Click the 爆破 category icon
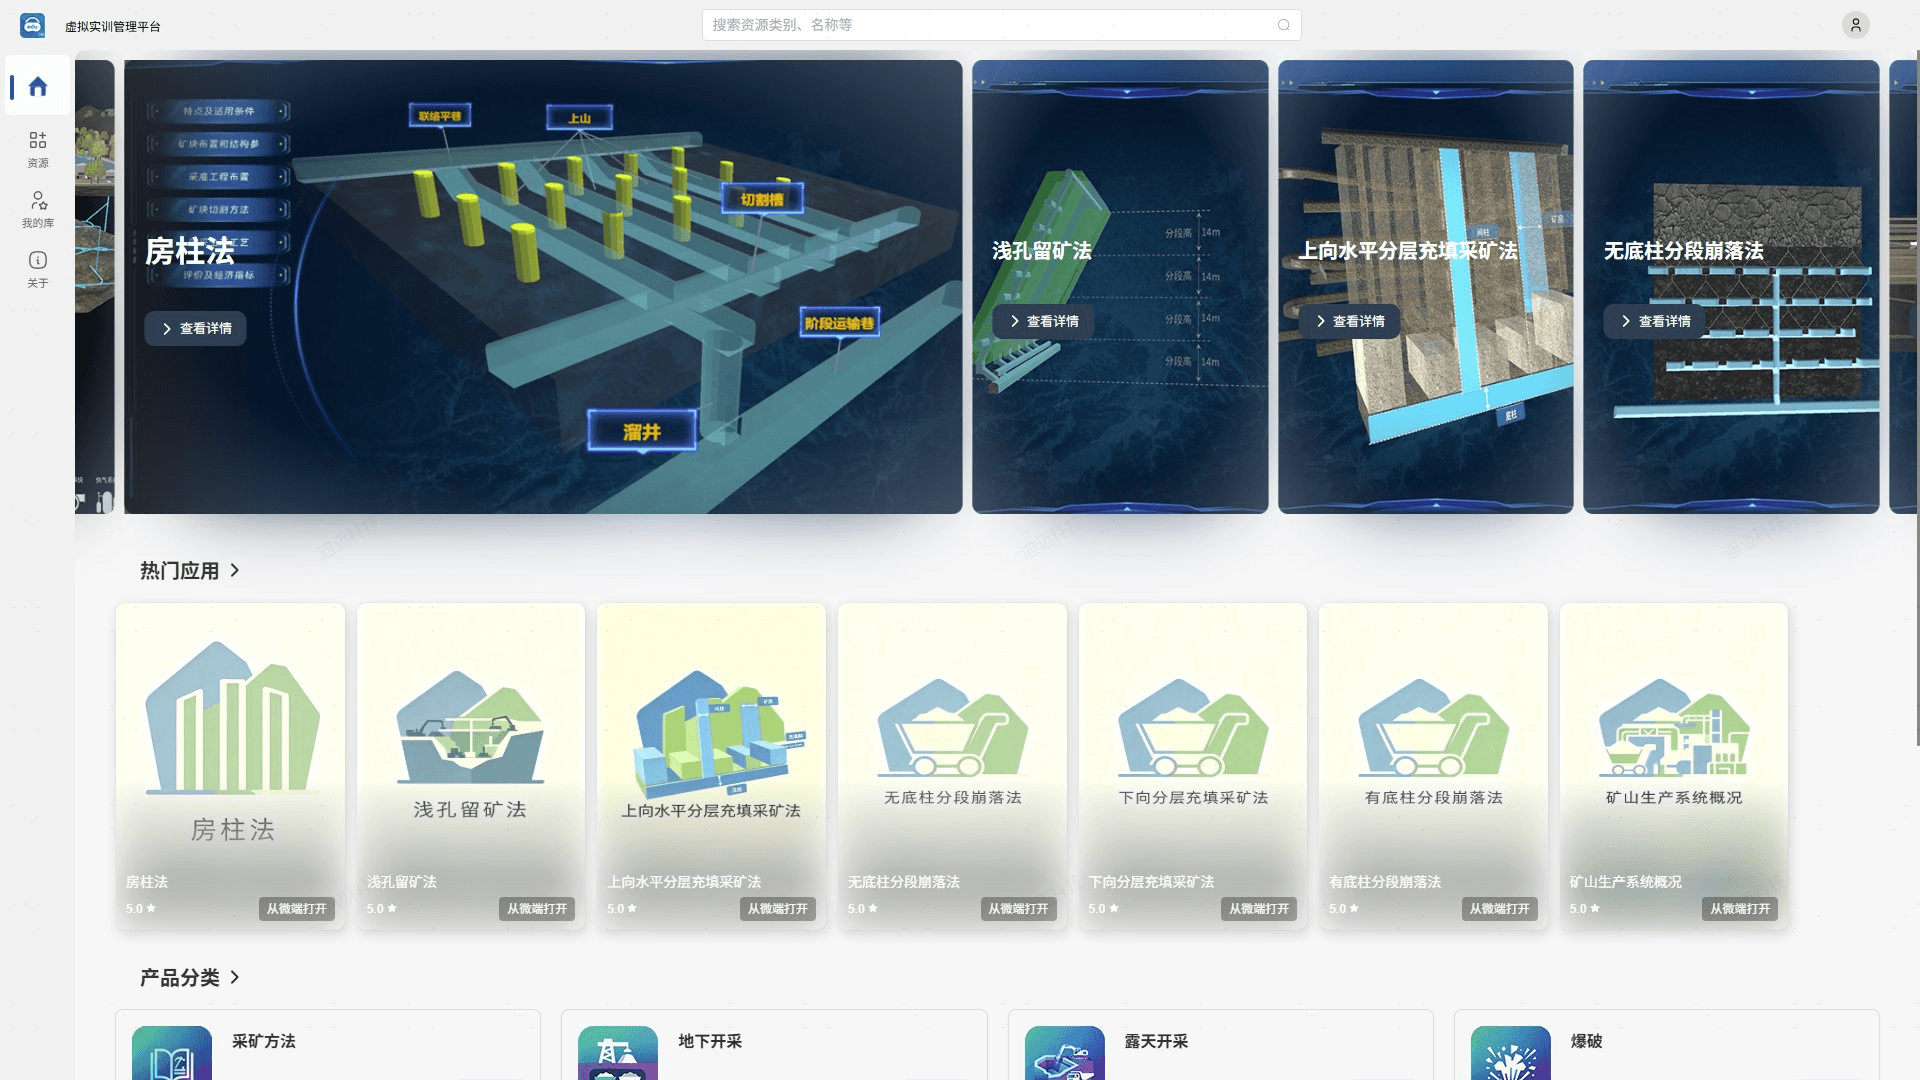The height and width of the screenshot is (1080, 1920). [1511, 1053]
